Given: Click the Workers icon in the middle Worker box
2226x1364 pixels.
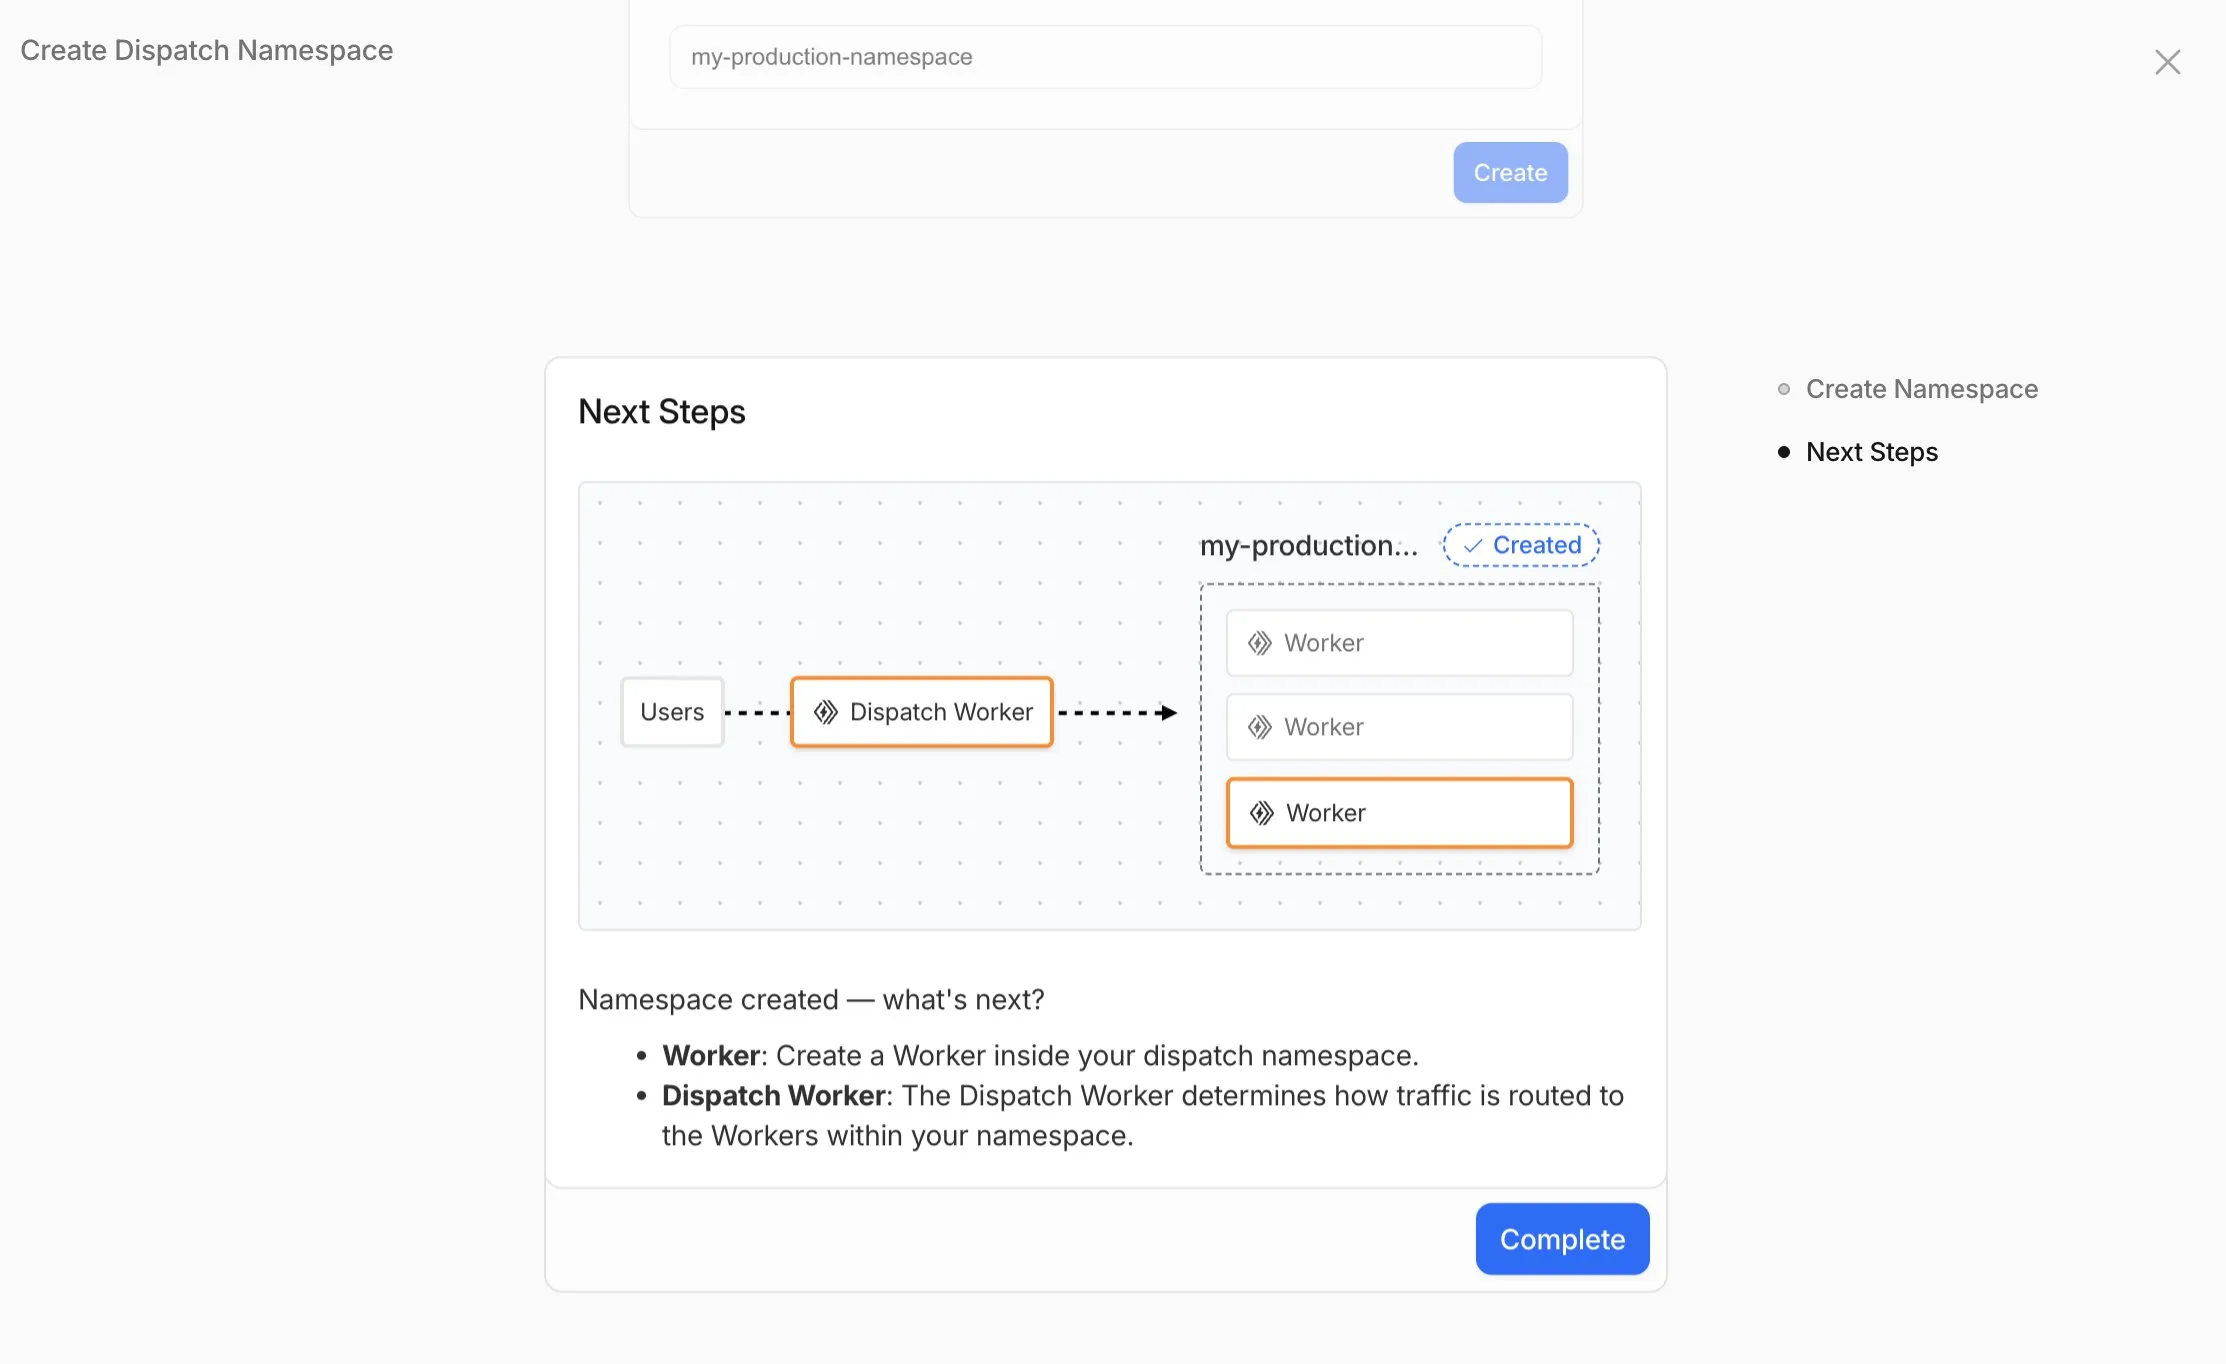Looking at the screenshot, I should pos(1260,727).
